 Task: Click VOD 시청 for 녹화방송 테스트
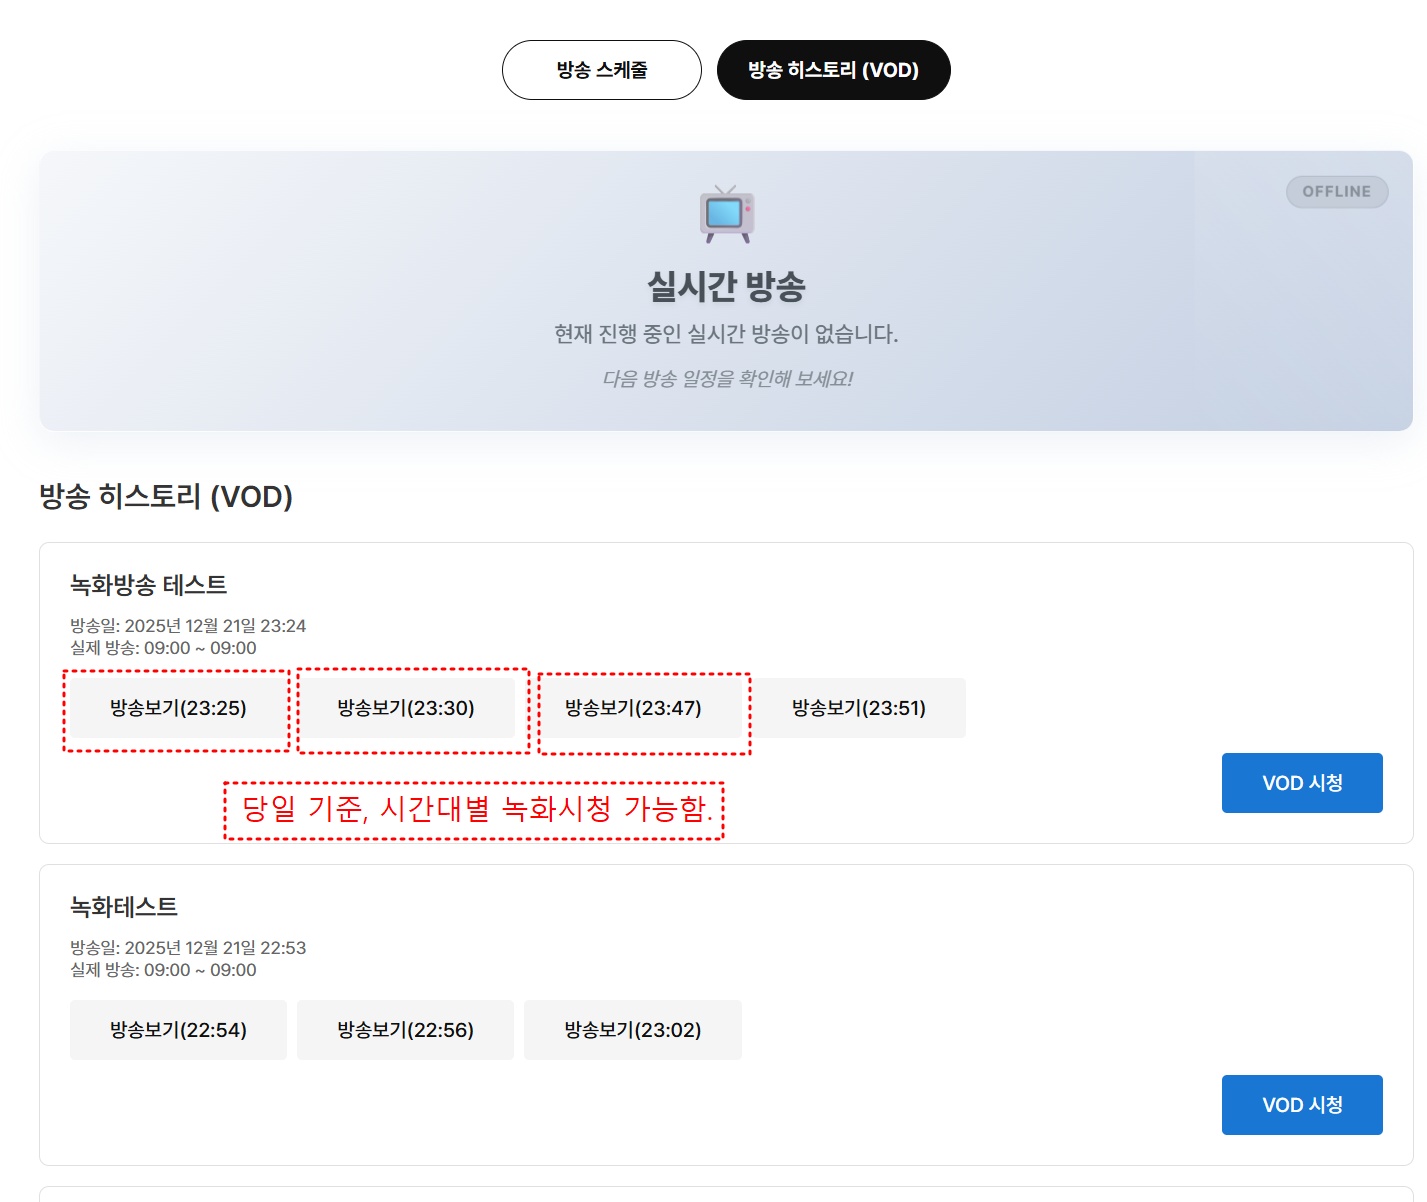click(x=1301, y=783)
